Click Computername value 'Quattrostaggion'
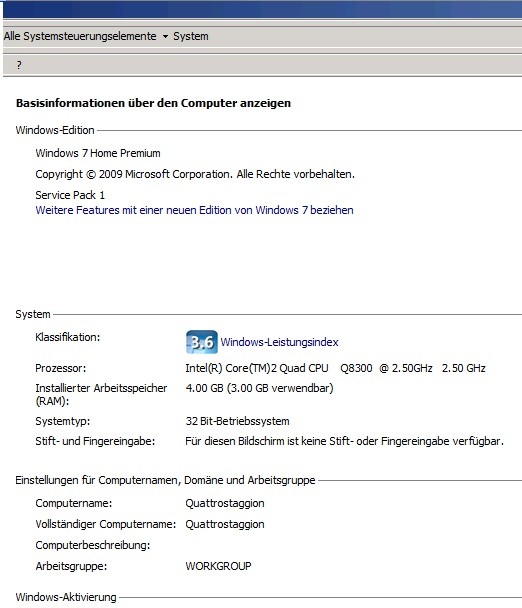This screenshot has width=522, height=608. [x=225, y=503]
